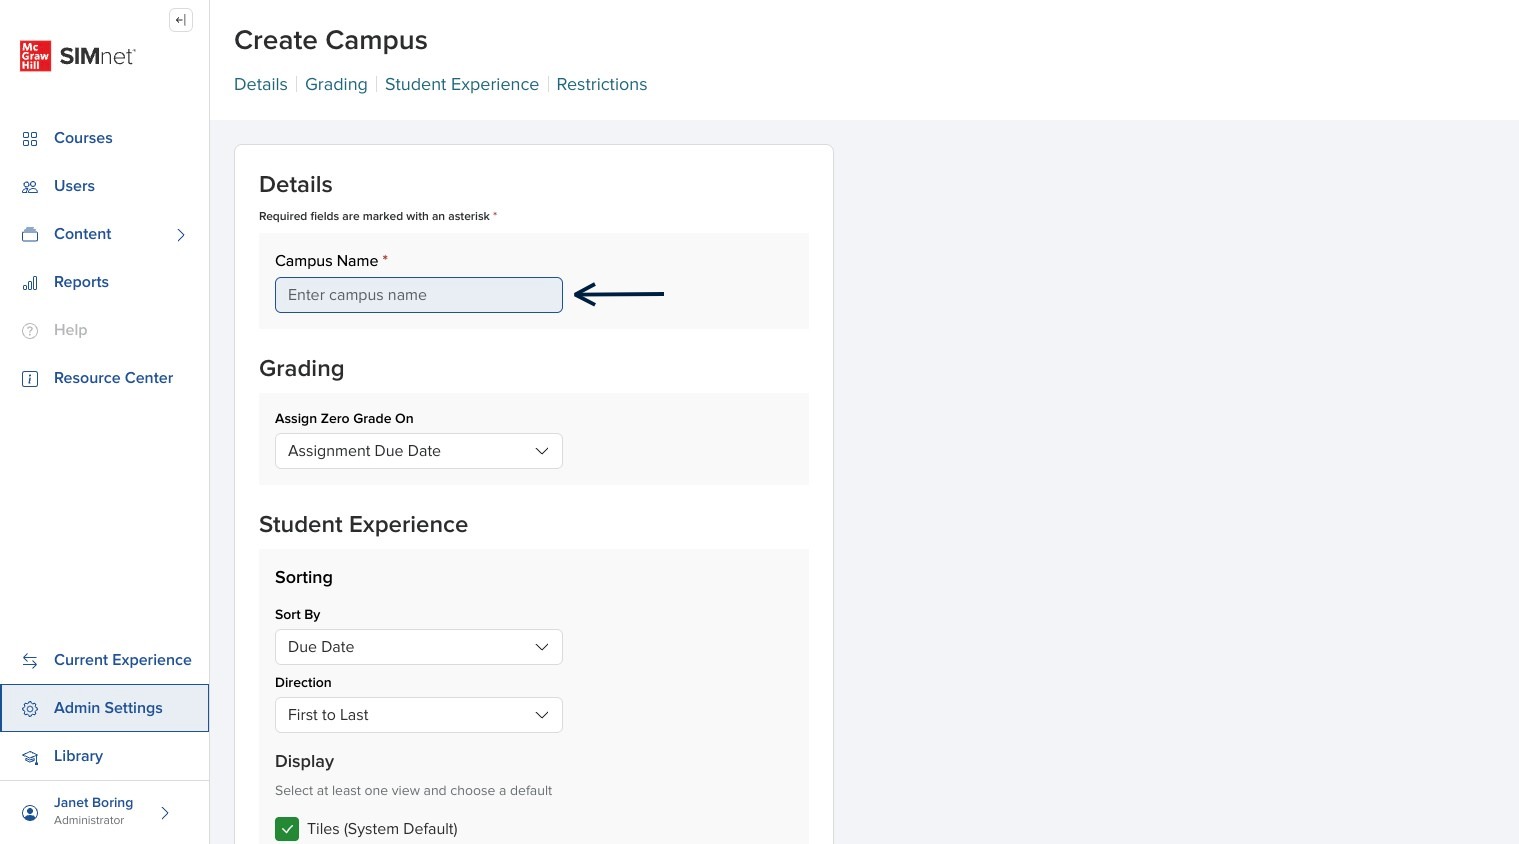Click Janet Boring user name
Viewport: 1519px width, 844px height.
point(93,802)
